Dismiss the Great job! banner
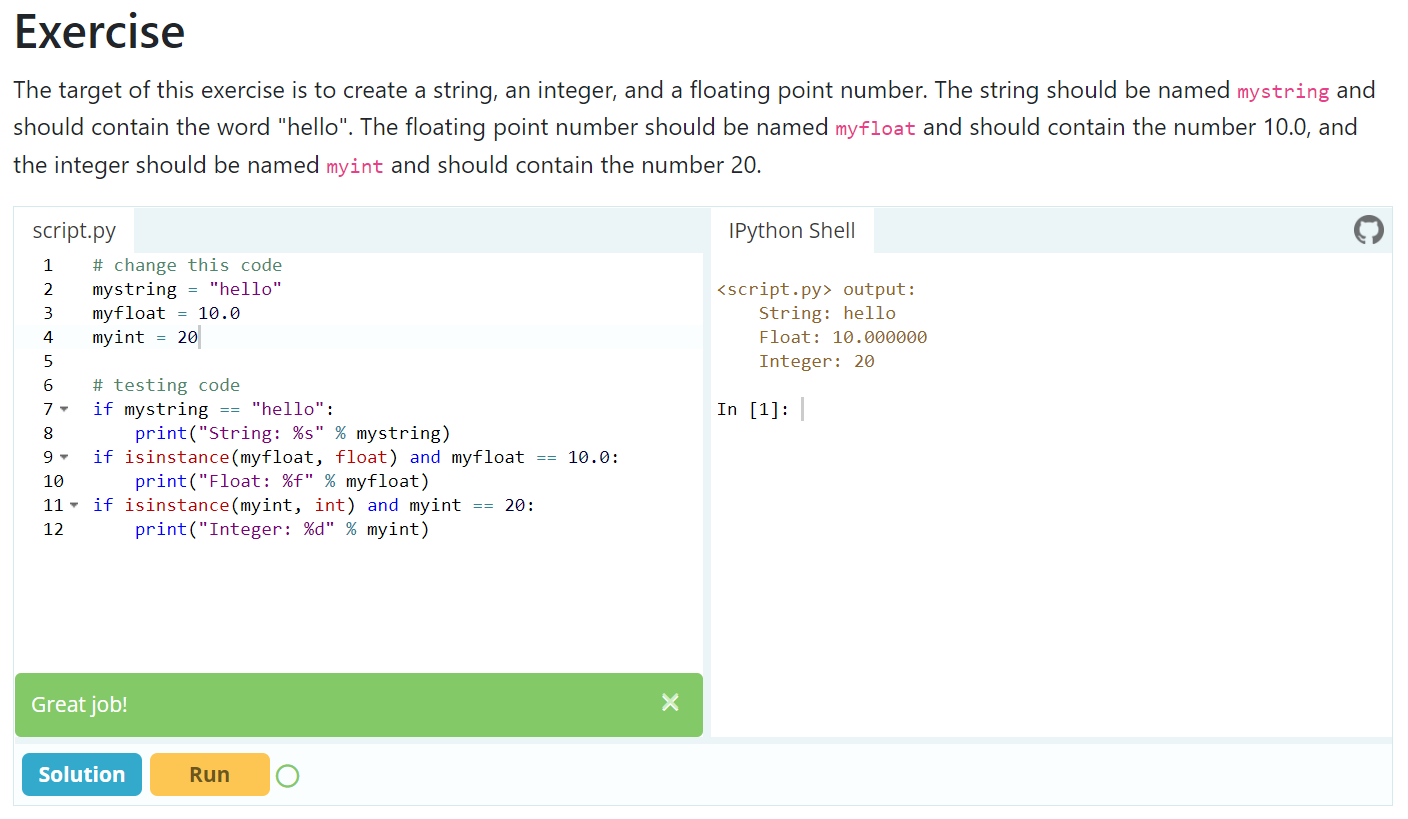Screen dimensions: 1408x819 pos(670,703)
